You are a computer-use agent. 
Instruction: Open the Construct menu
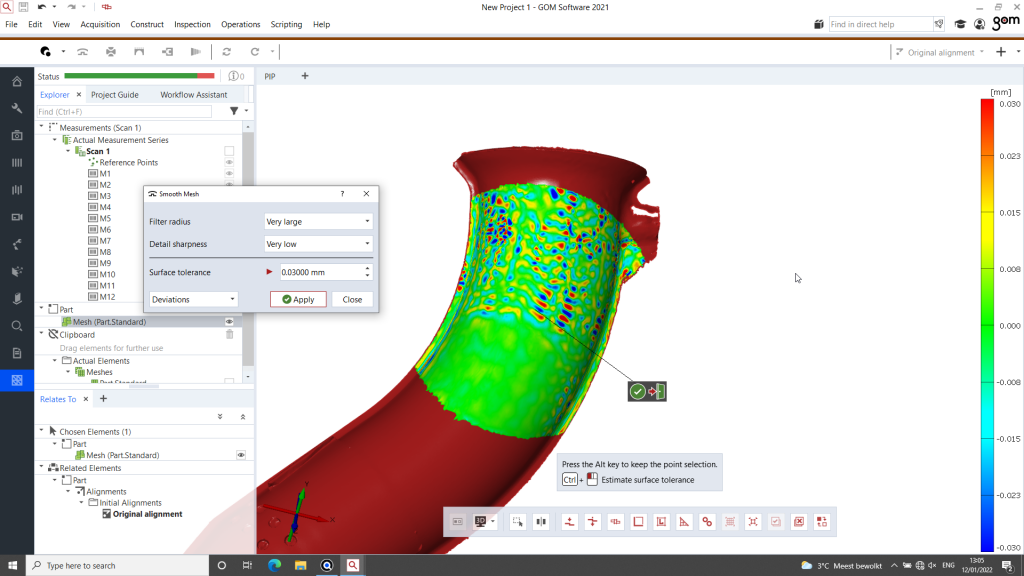[147, 24]
